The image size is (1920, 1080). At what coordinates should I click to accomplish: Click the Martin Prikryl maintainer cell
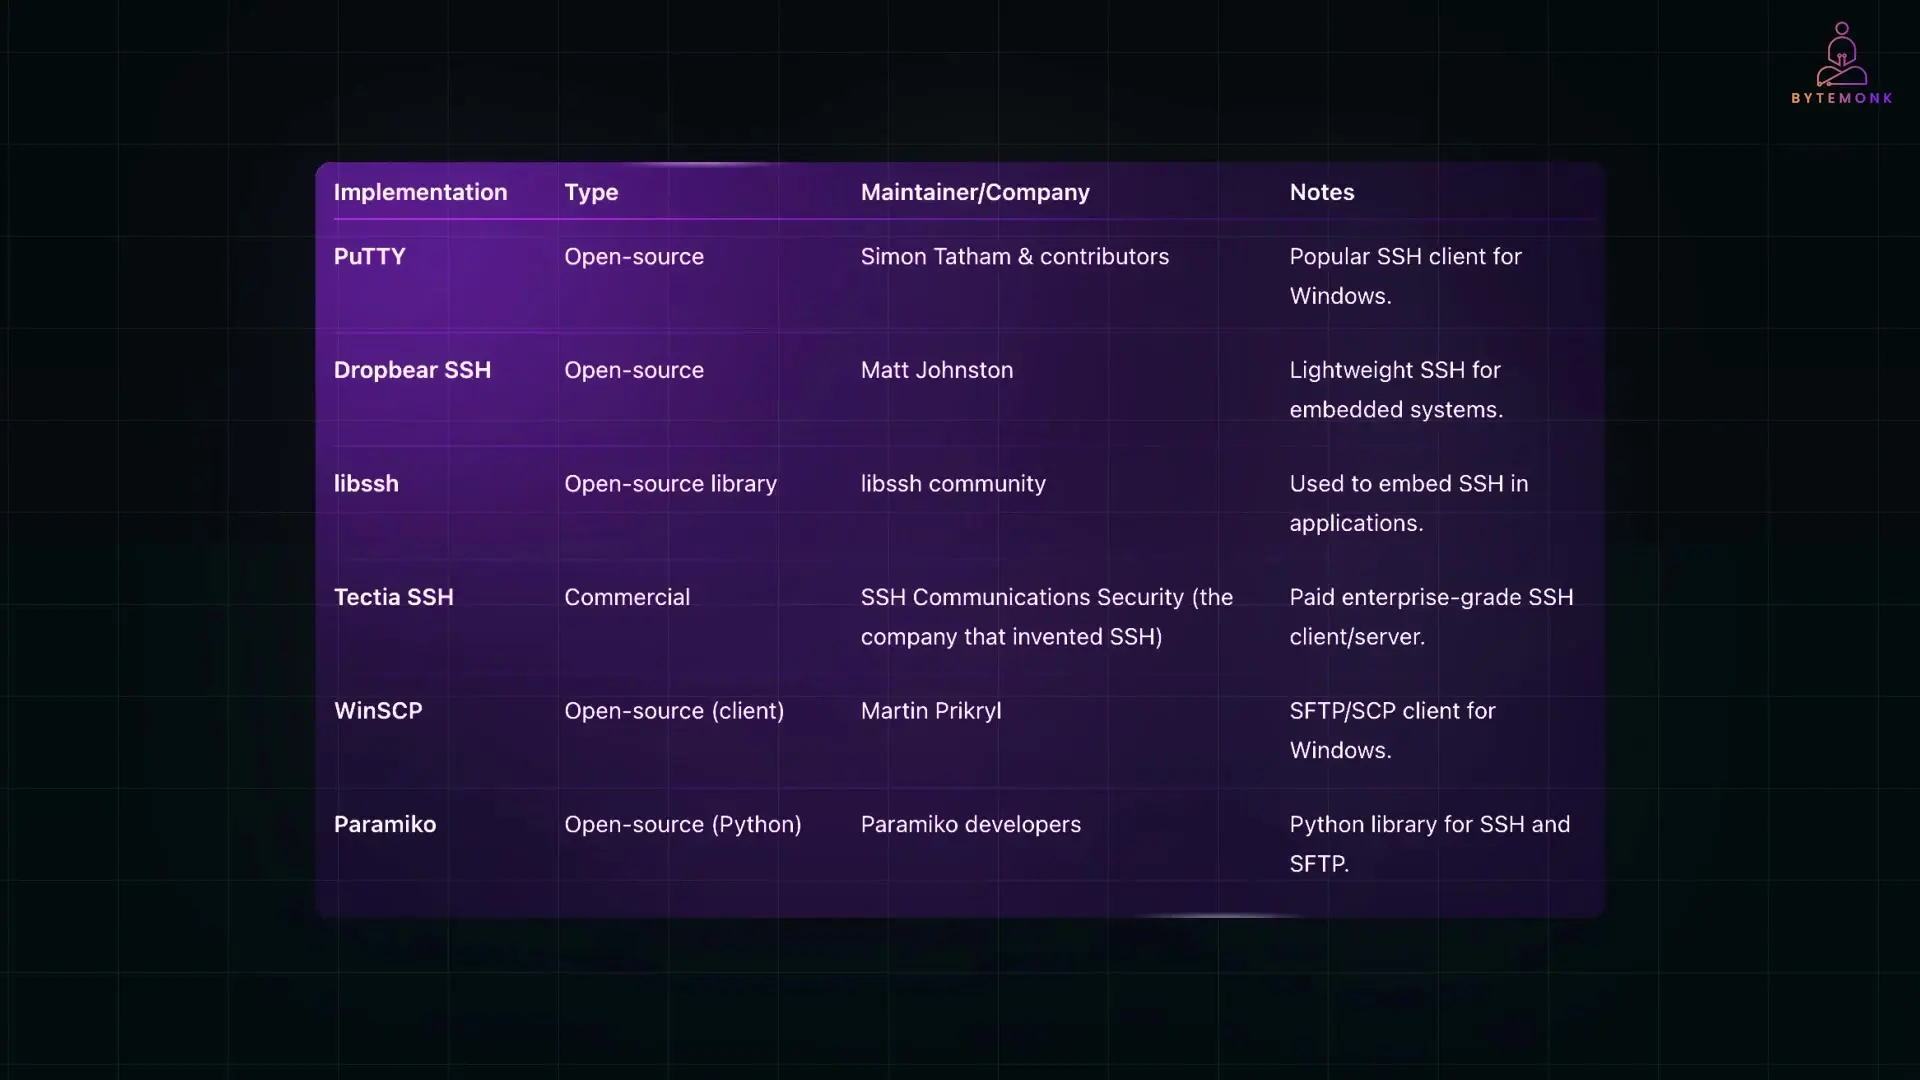pyautogui.click(x=930, y=711)
